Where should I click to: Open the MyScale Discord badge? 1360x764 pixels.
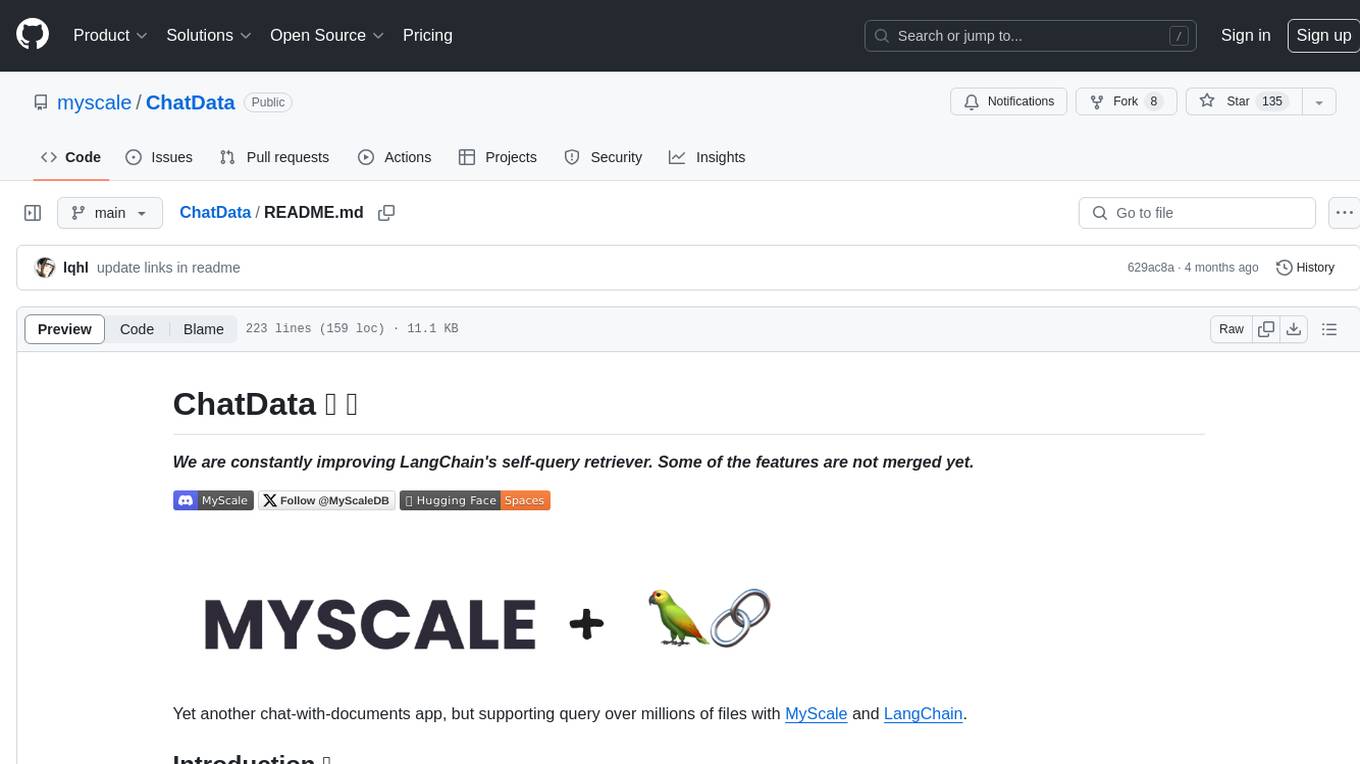click(x=213, y=500)
